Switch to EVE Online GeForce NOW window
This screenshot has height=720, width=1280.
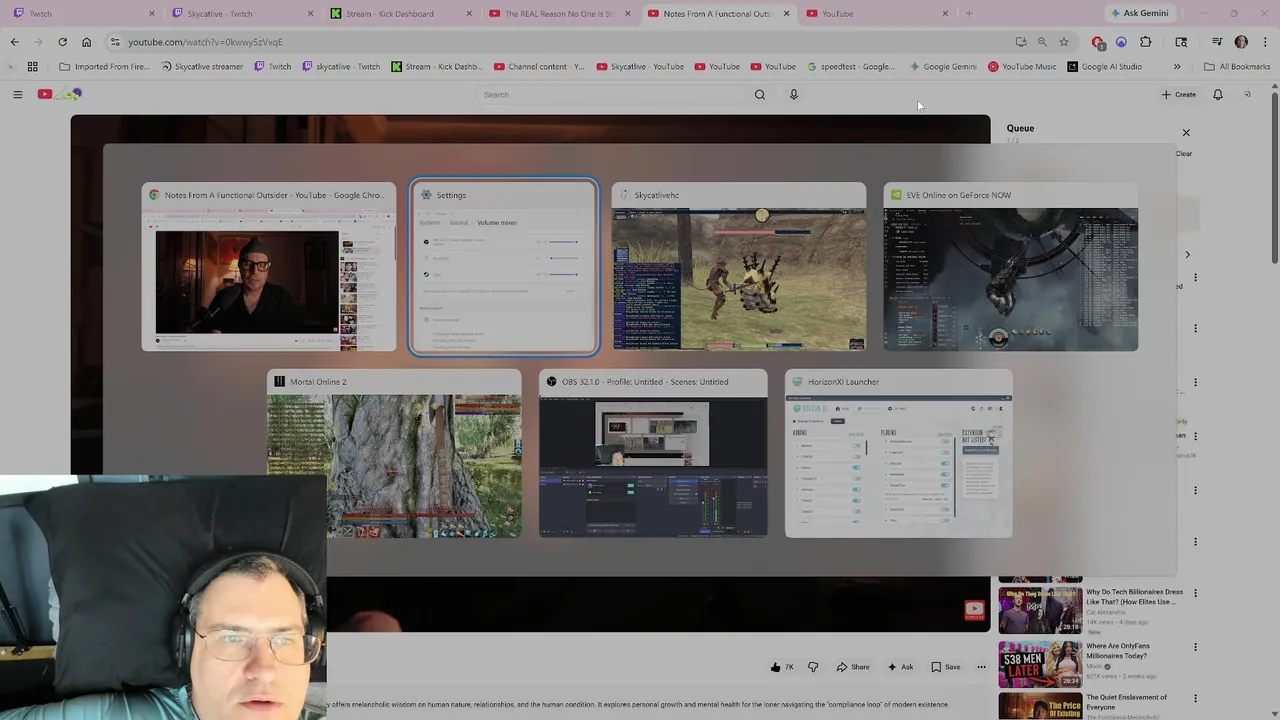click(1010, 267)
